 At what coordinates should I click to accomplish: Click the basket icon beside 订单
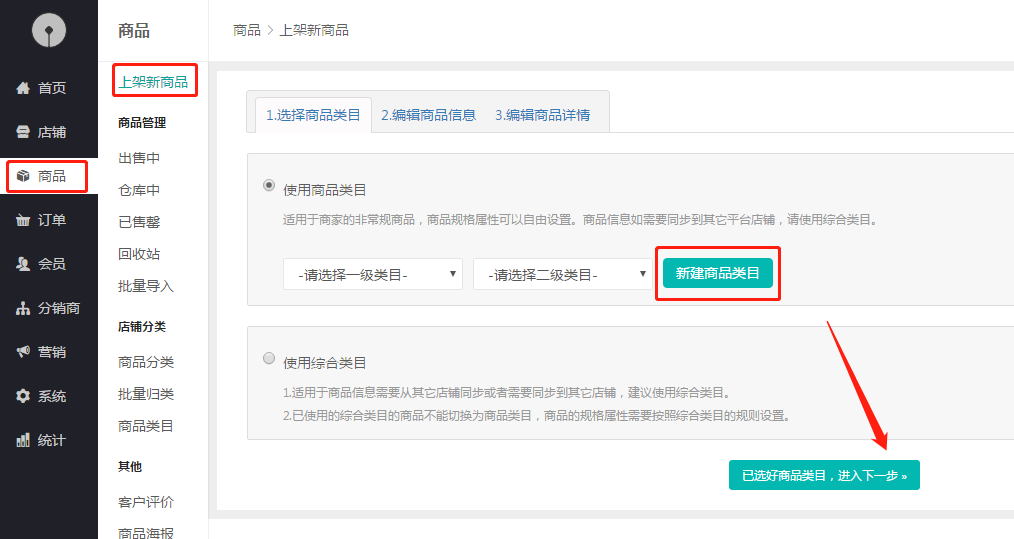point(23,220)
